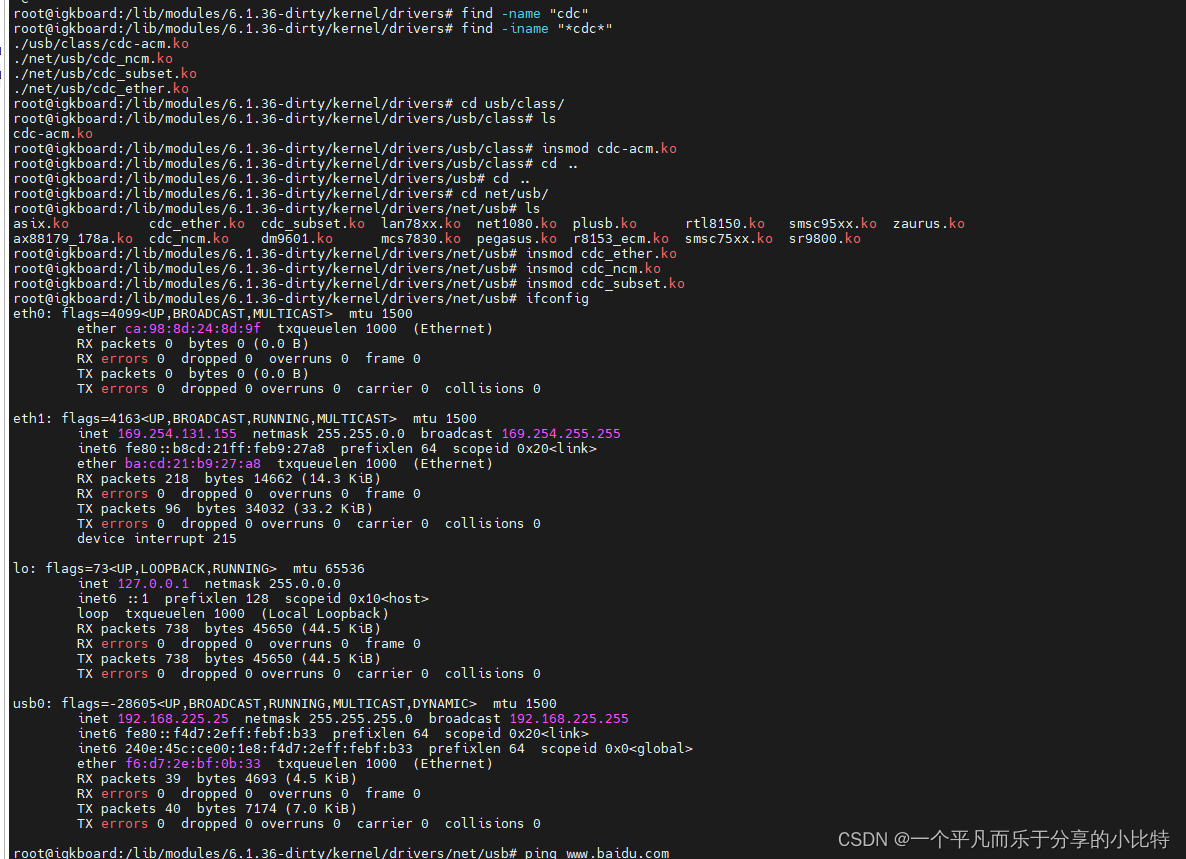Click pegasus.ko in the ls listing

coord(517,239)
